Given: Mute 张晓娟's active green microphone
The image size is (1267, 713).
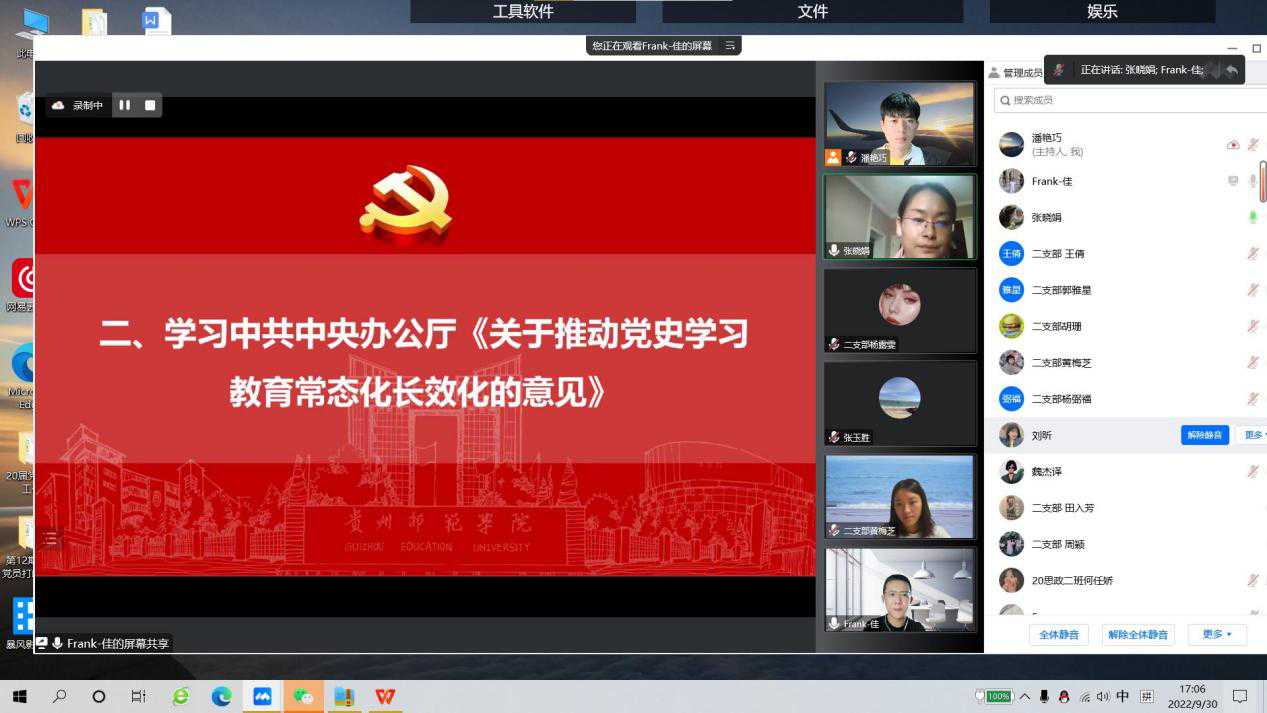Looking at the screenshot, I should pos(1252,217).
